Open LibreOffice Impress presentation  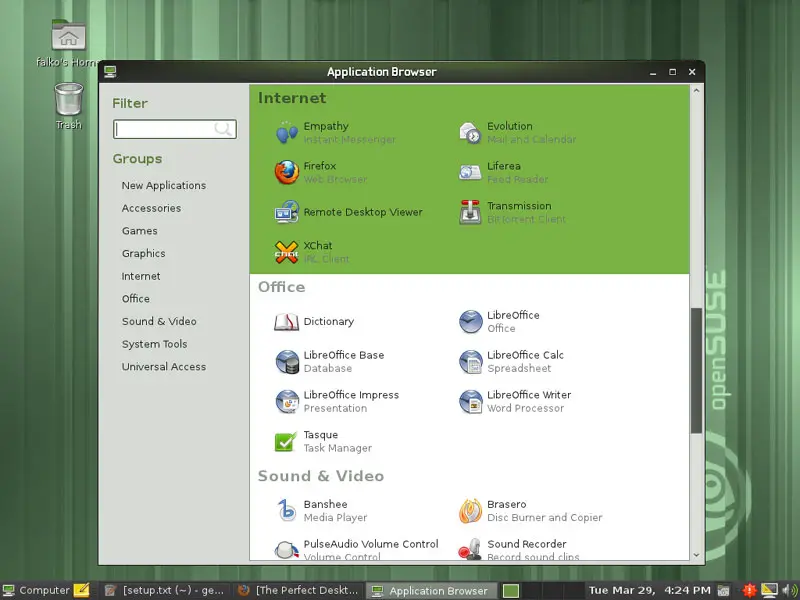click(337, 402)
